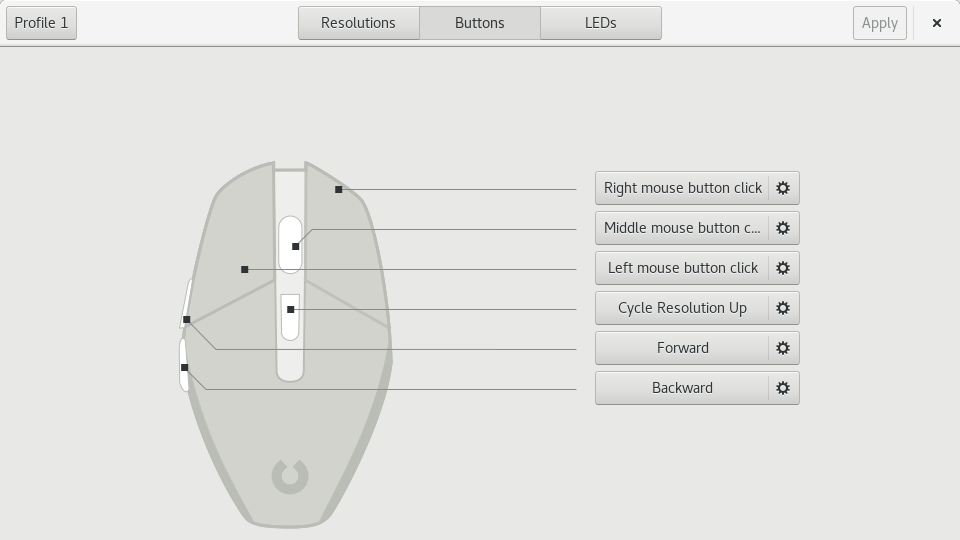This screenshot has height=540, width=960.
Task: Click gear icon beside Middle mouse button
Action: [783, 228]
